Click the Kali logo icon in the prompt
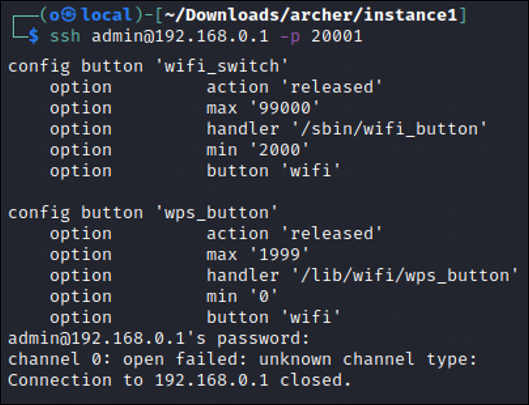Image resolution: width=529 pixels, height=405 pixels. pos(69,15)
